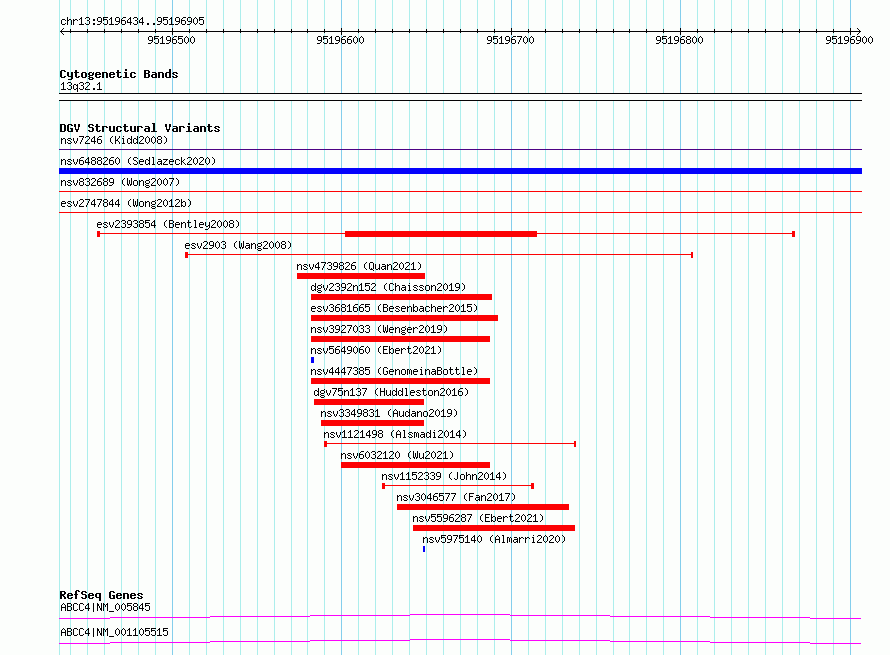Image resolution: width=890 pixels, height=655 pixels.
Task: Select the small blue nsv5975140 Almarri2020 marker
Action: coord(424,549)
